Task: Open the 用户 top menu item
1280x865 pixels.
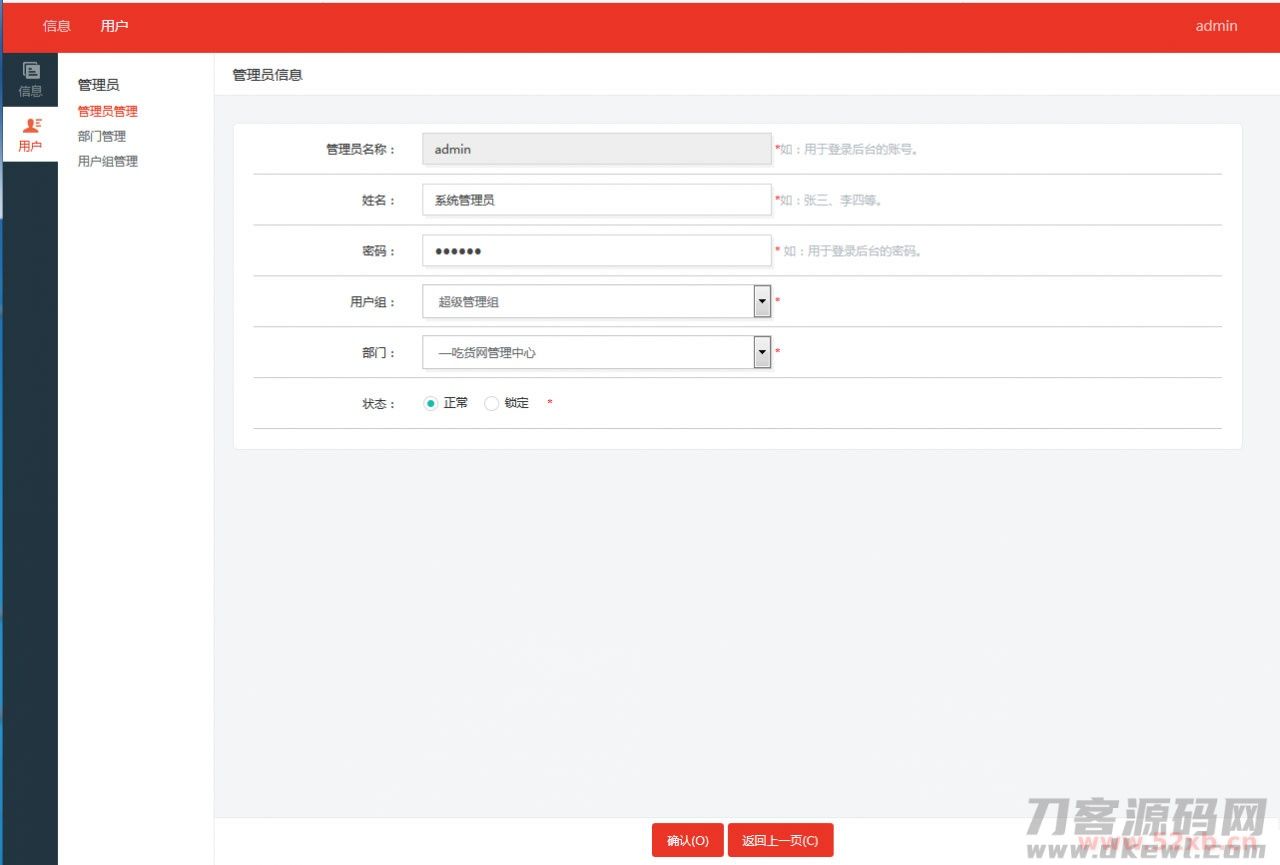Action: 115,26
